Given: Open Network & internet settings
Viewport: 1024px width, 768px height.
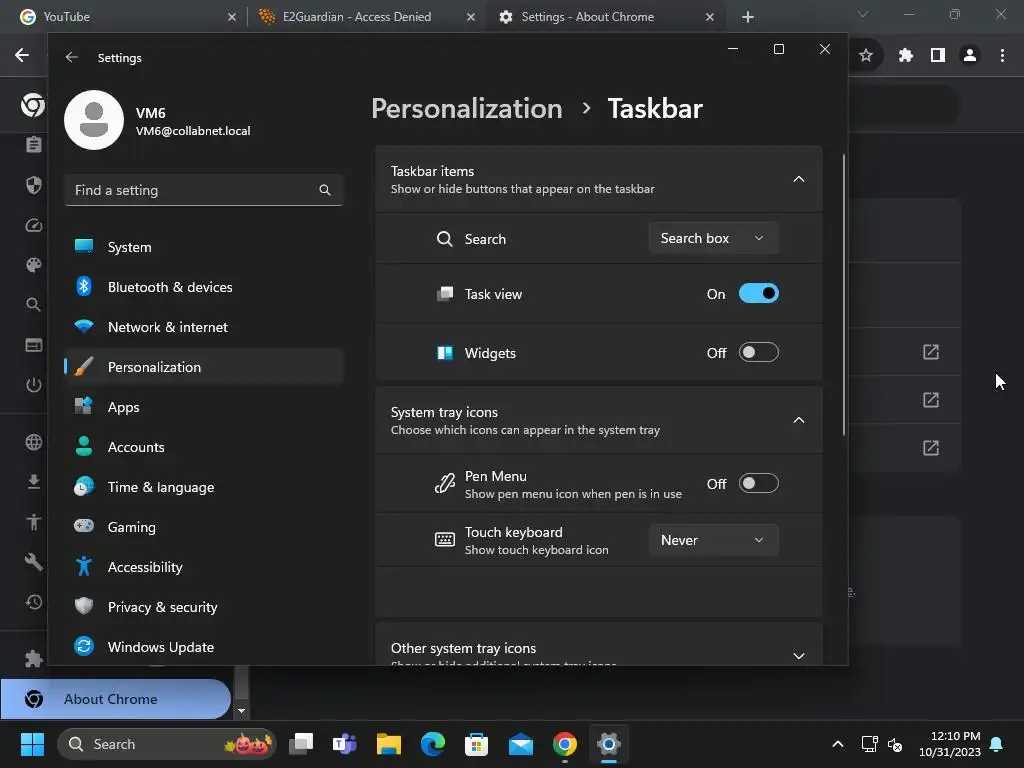Looking at the screenshot, I should [x=204, y=327].
